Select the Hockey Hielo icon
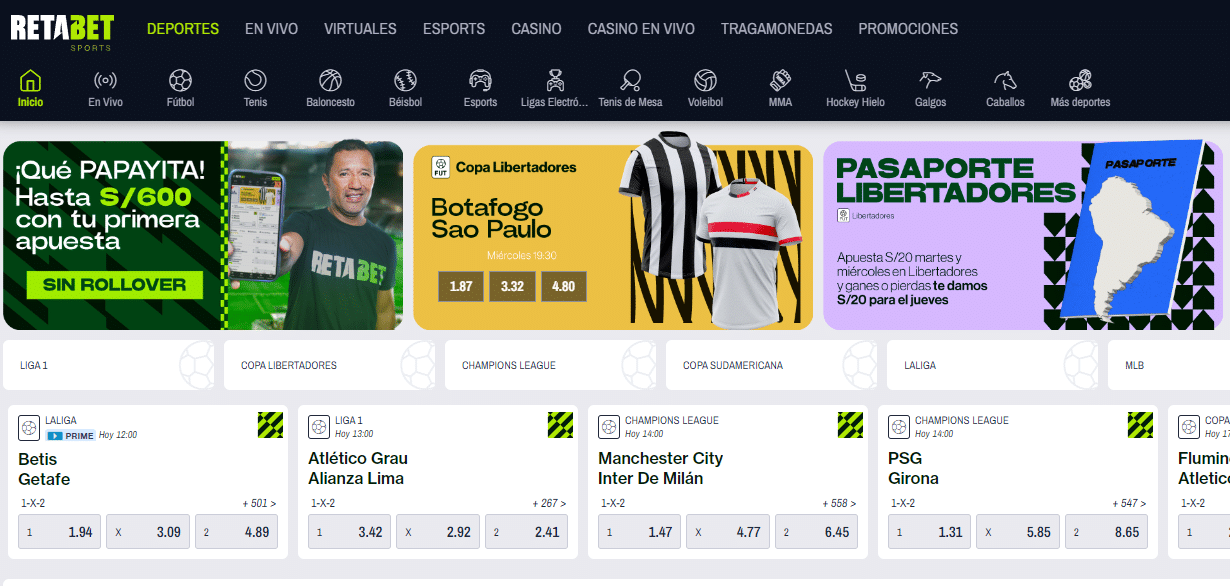This screenshot has height=586, width=1230. (x=855, y=80)
